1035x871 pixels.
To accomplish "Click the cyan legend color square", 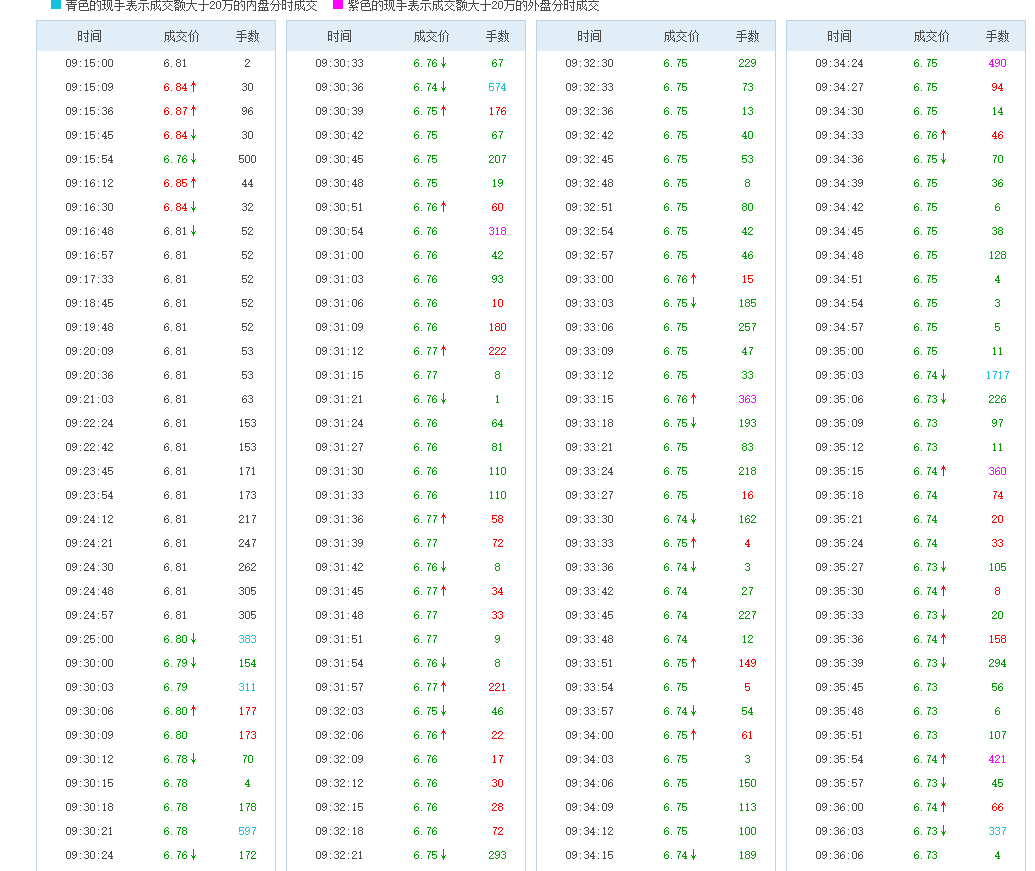I will [x=56, y=5].
